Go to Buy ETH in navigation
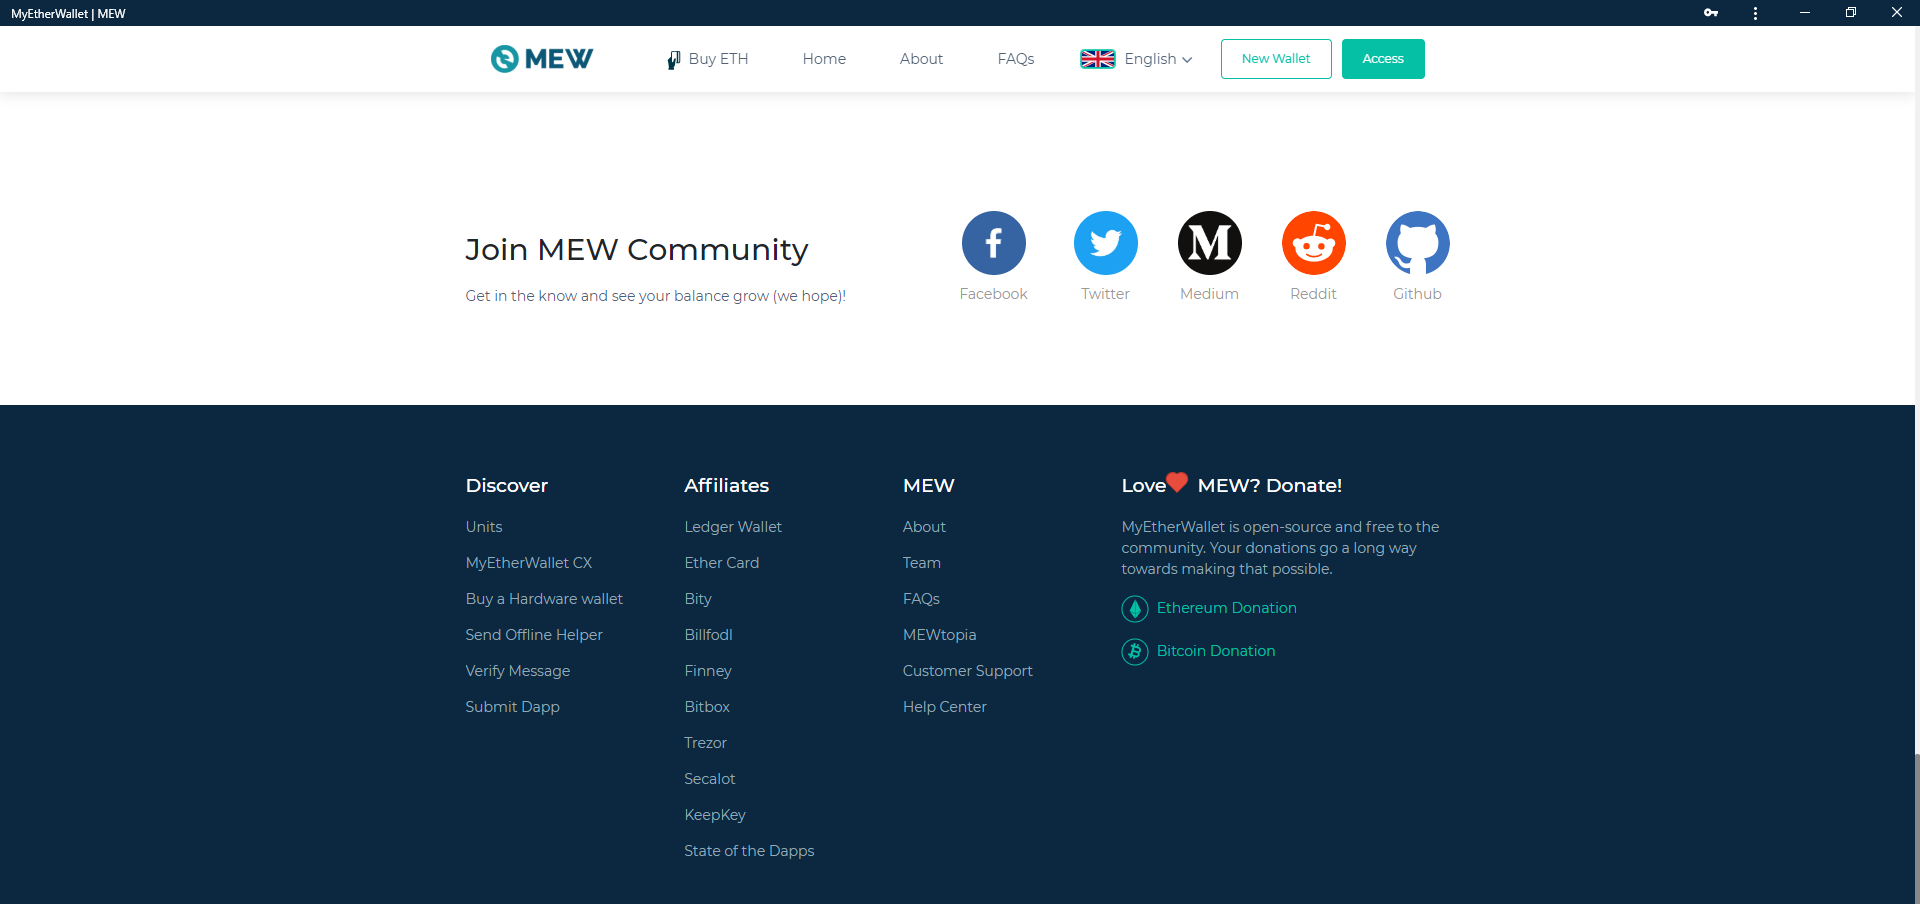 point(708,59)
